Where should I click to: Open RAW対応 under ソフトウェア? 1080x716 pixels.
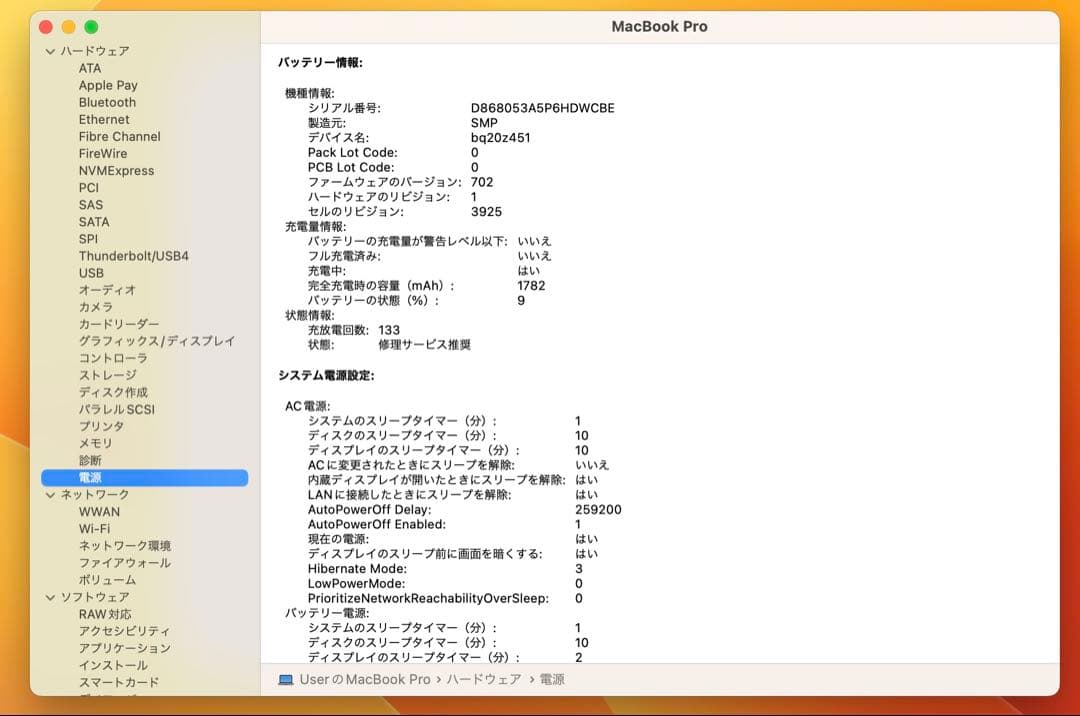coord(105,614)
